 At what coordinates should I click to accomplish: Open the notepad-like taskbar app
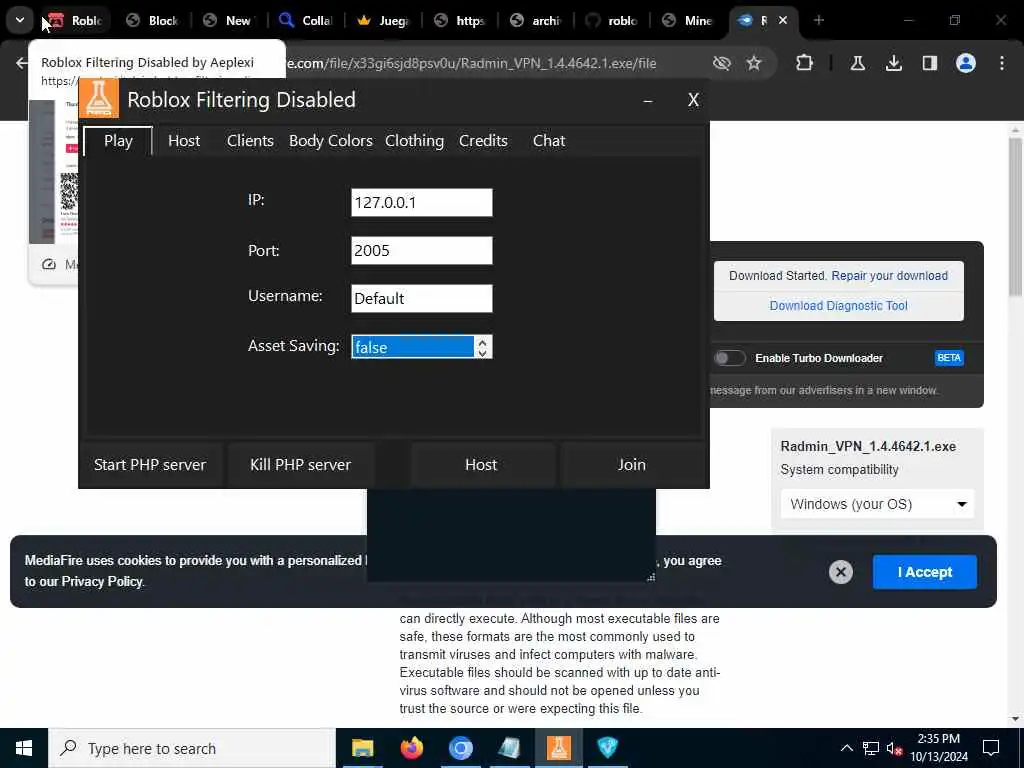click(x=509, y=748)
